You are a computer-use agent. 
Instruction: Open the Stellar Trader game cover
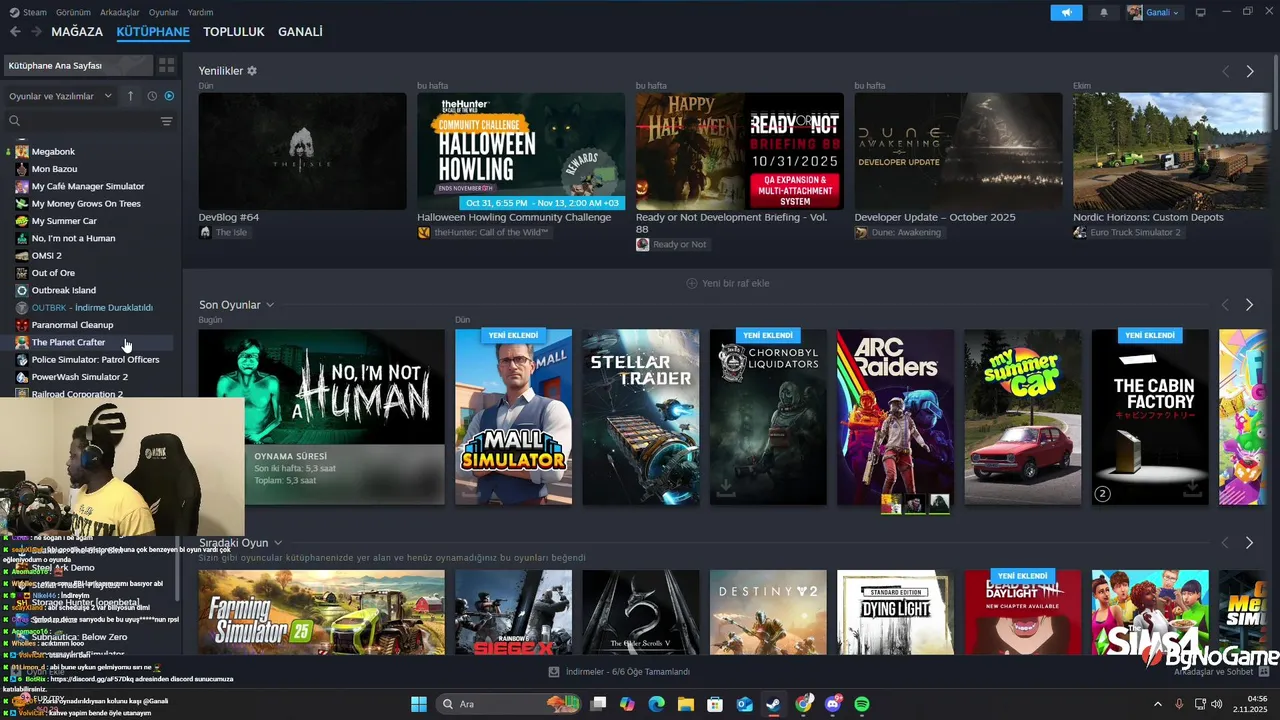pos(641,417)
